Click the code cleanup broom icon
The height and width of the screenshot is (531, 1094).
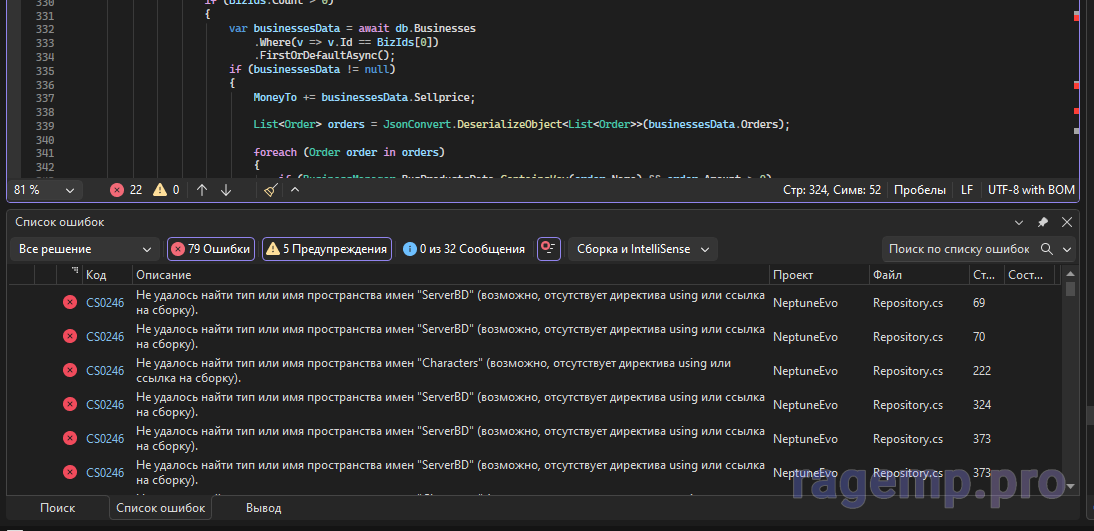(x=272, y=190)
